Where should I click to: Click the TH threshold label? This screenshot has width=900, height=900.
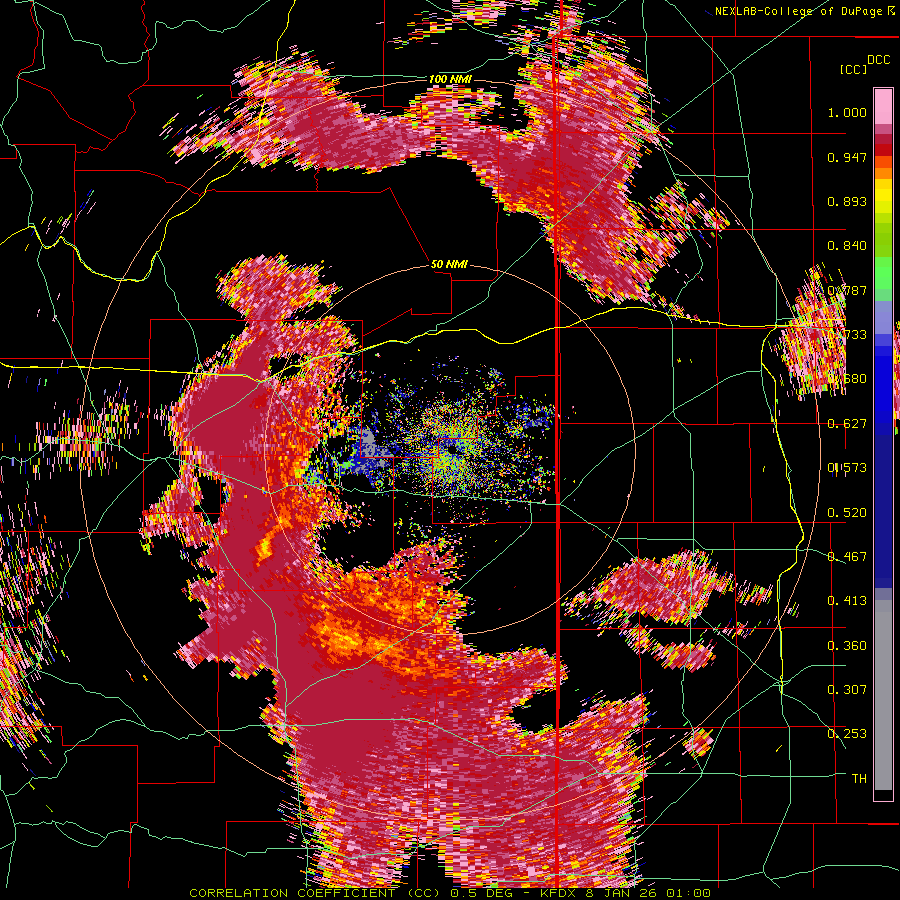pos(859,779)
